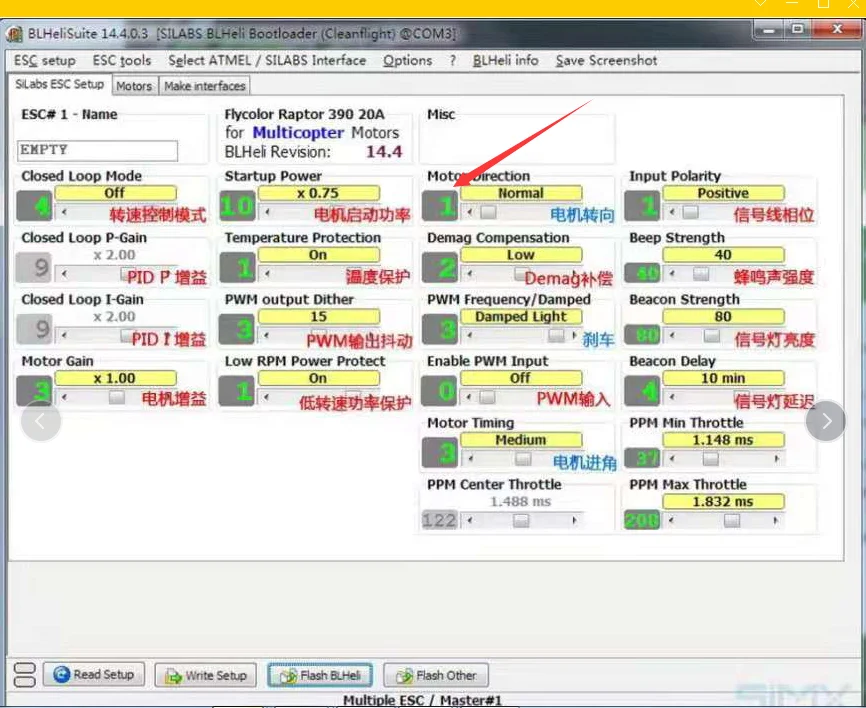Open the BLHeli info menu

click(505, 61)
